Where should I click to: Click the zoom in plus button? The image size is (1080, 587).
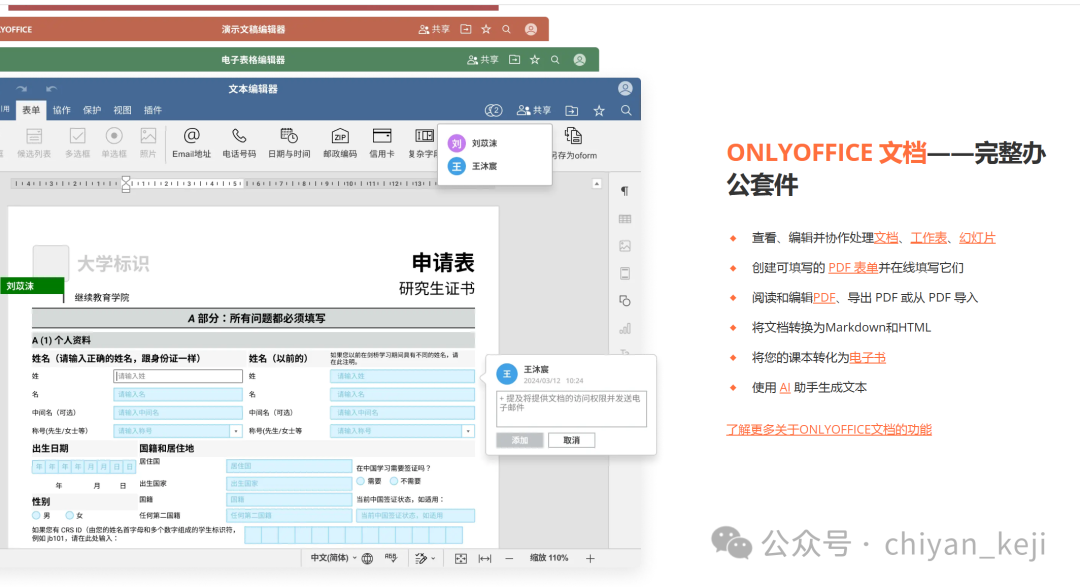point(590,558)
